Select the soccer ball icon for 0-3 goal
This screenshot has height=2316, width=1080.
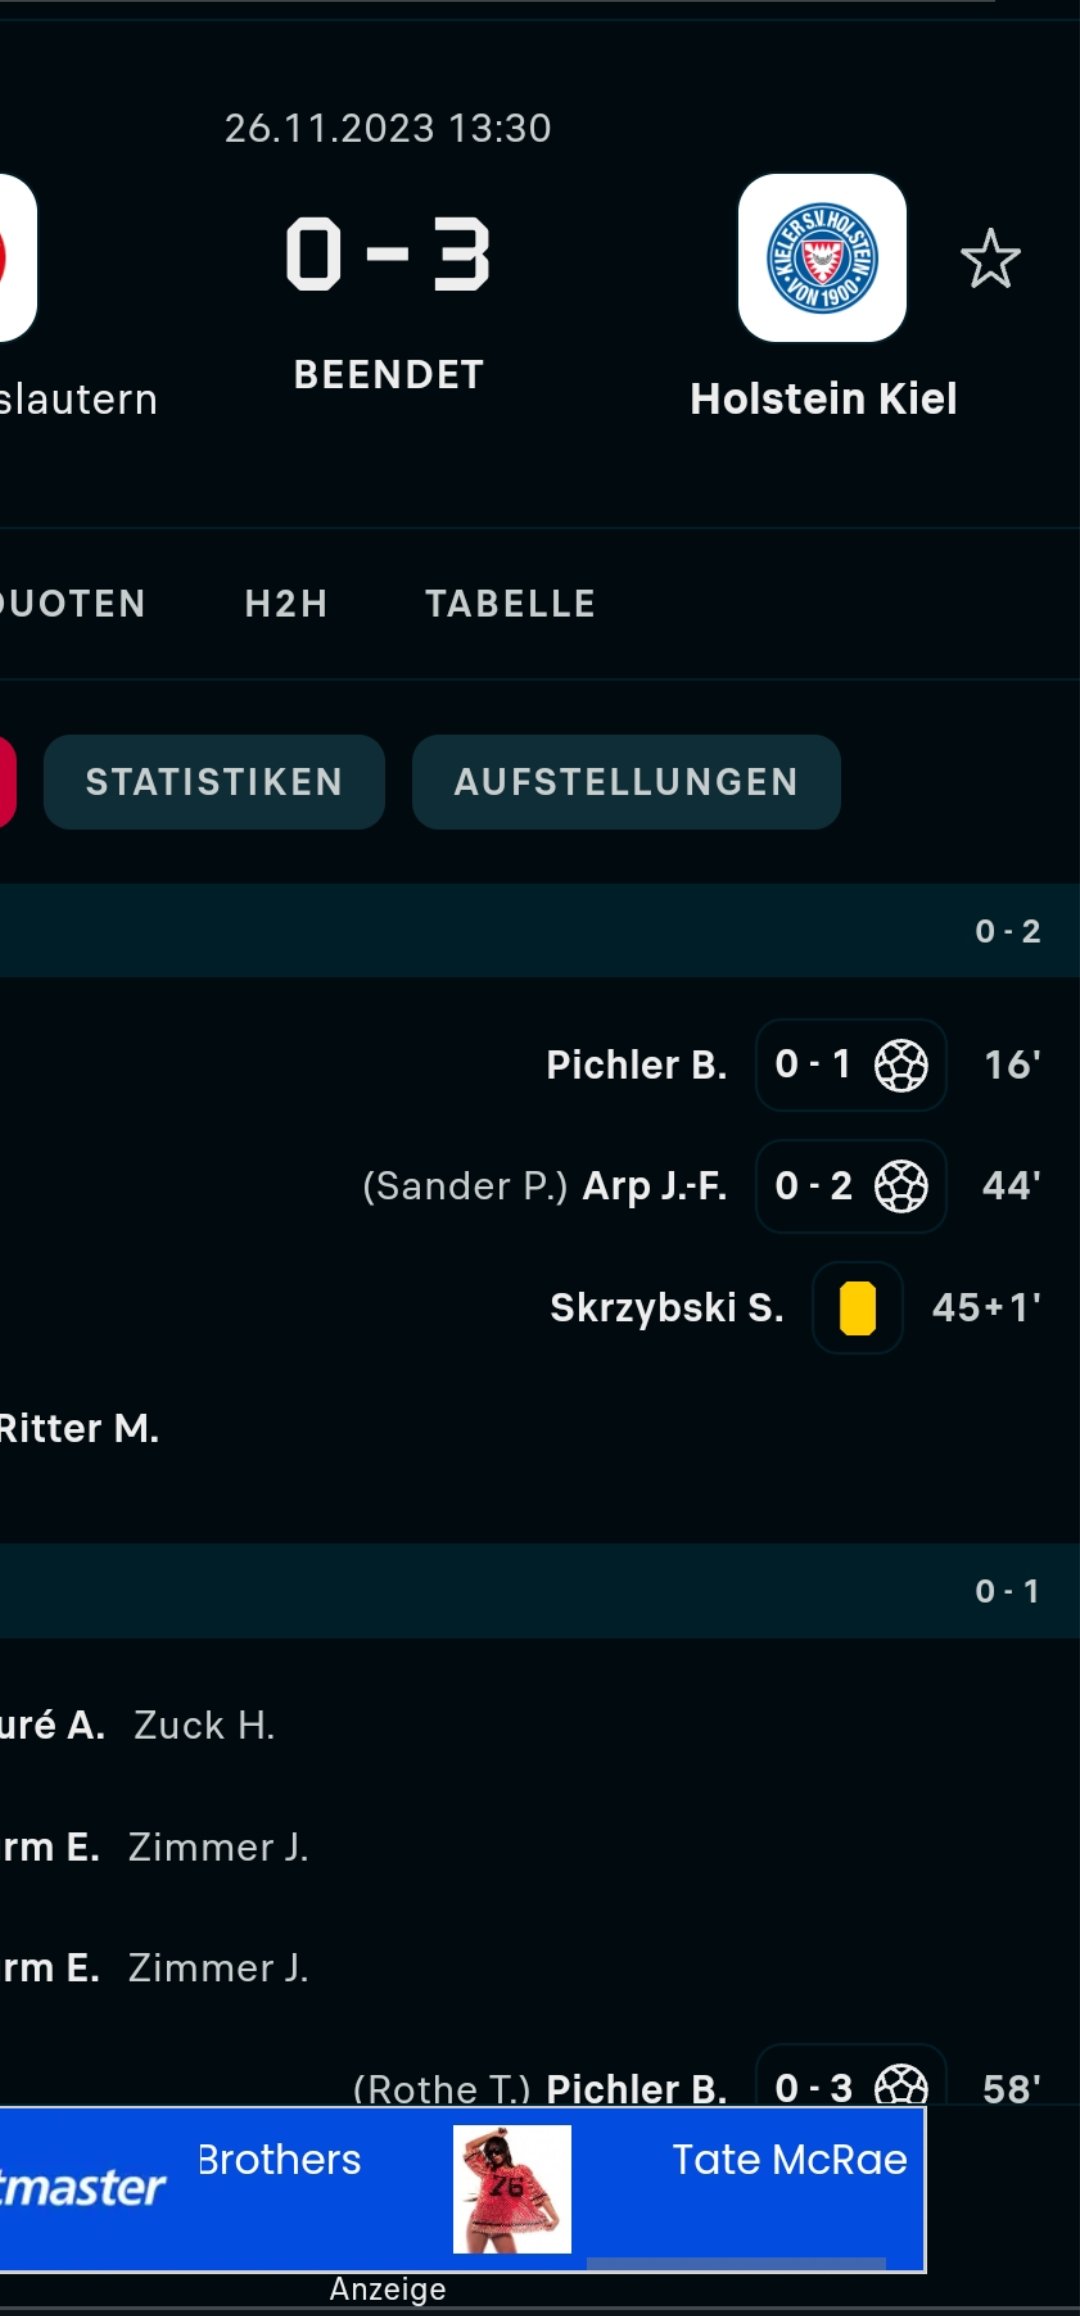(x=901, y=2086)
